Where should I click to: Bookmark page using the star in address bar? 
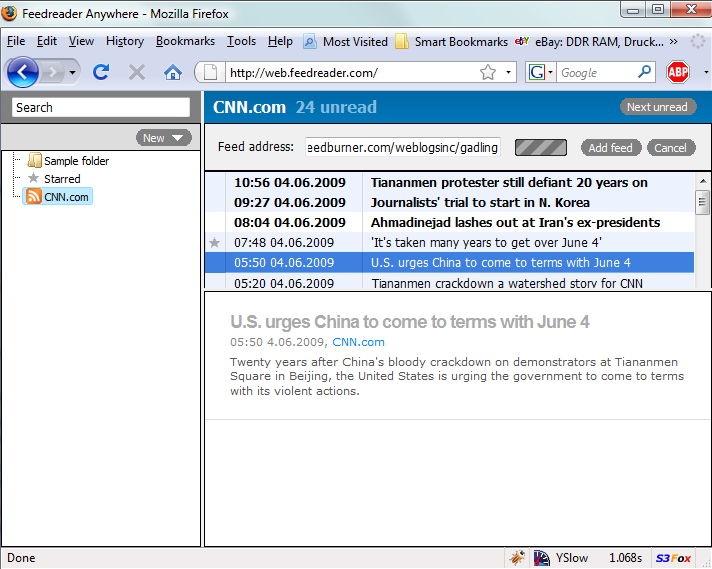(488, 72)
